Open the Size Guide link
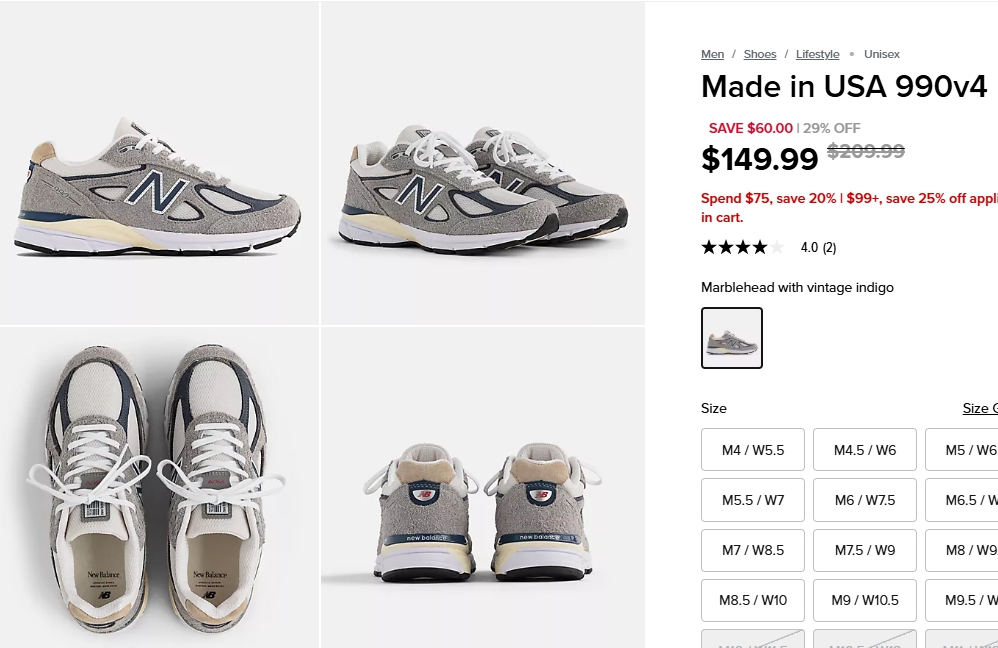This screenshot has height=648, width=998. 979,408
